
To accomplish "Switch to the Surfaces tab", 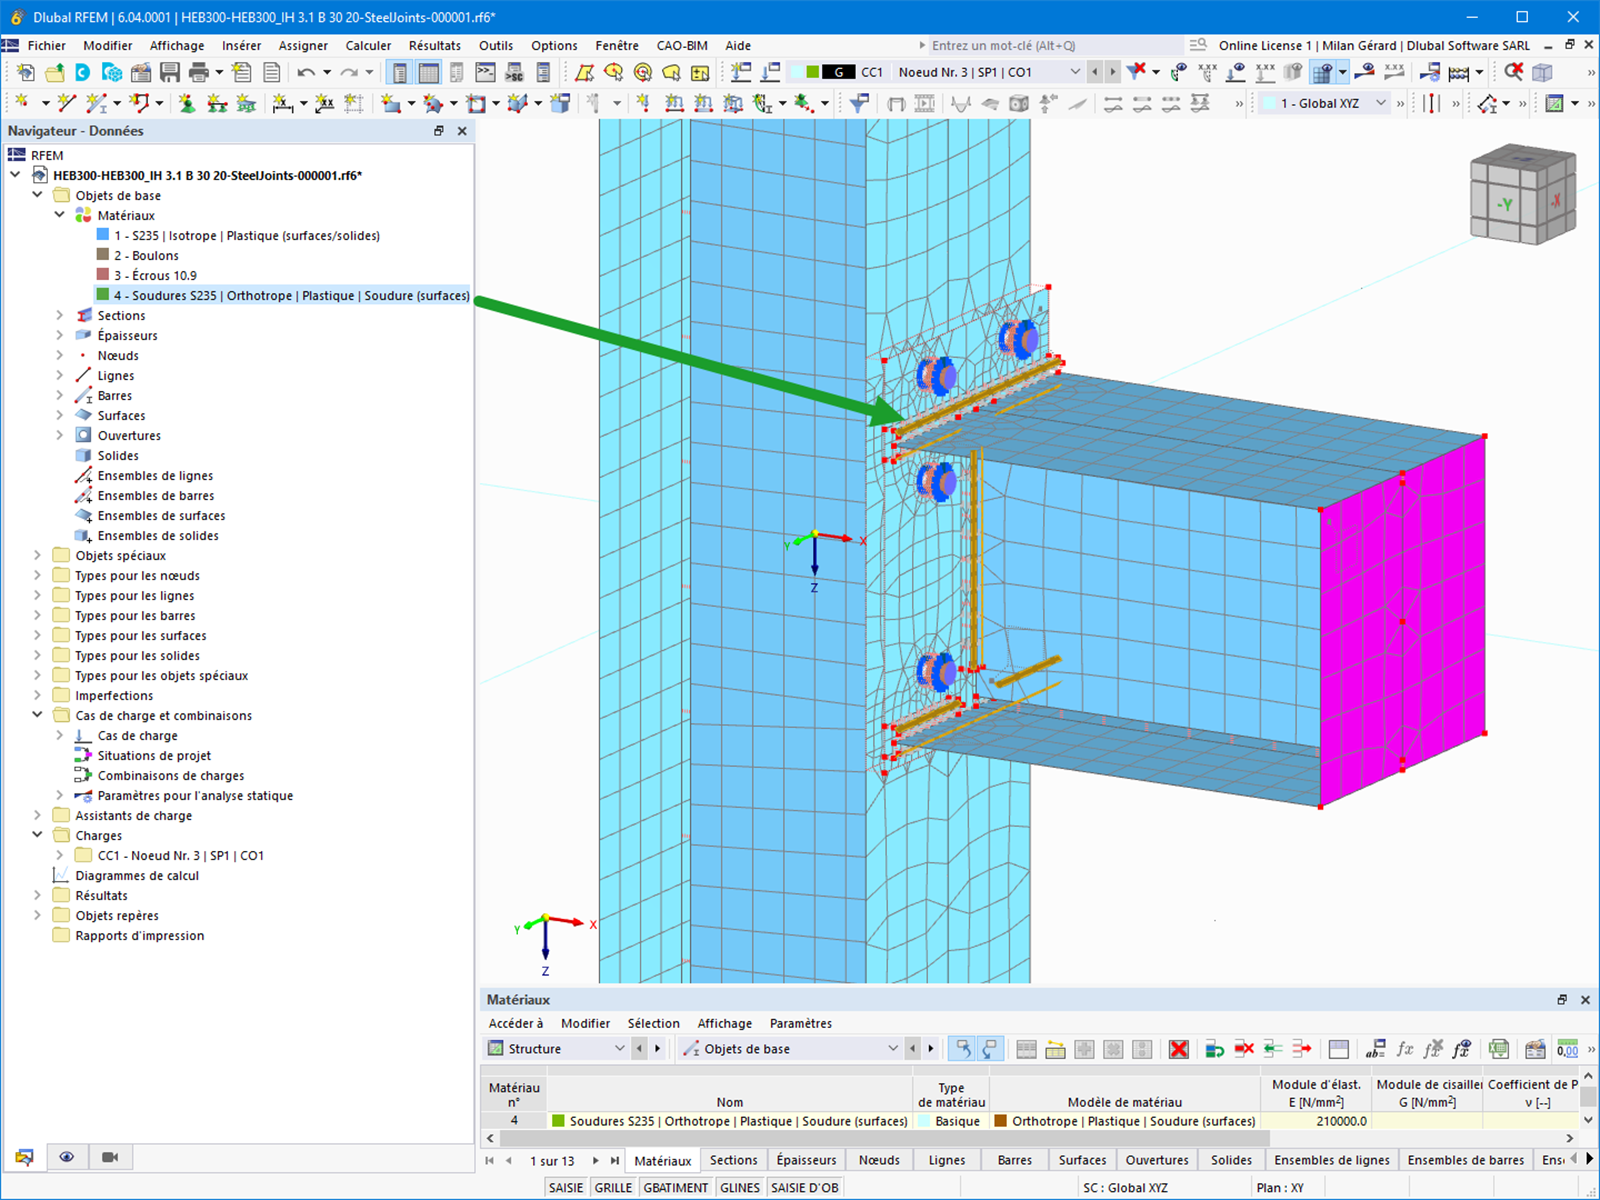I will click(1082, 1160).
